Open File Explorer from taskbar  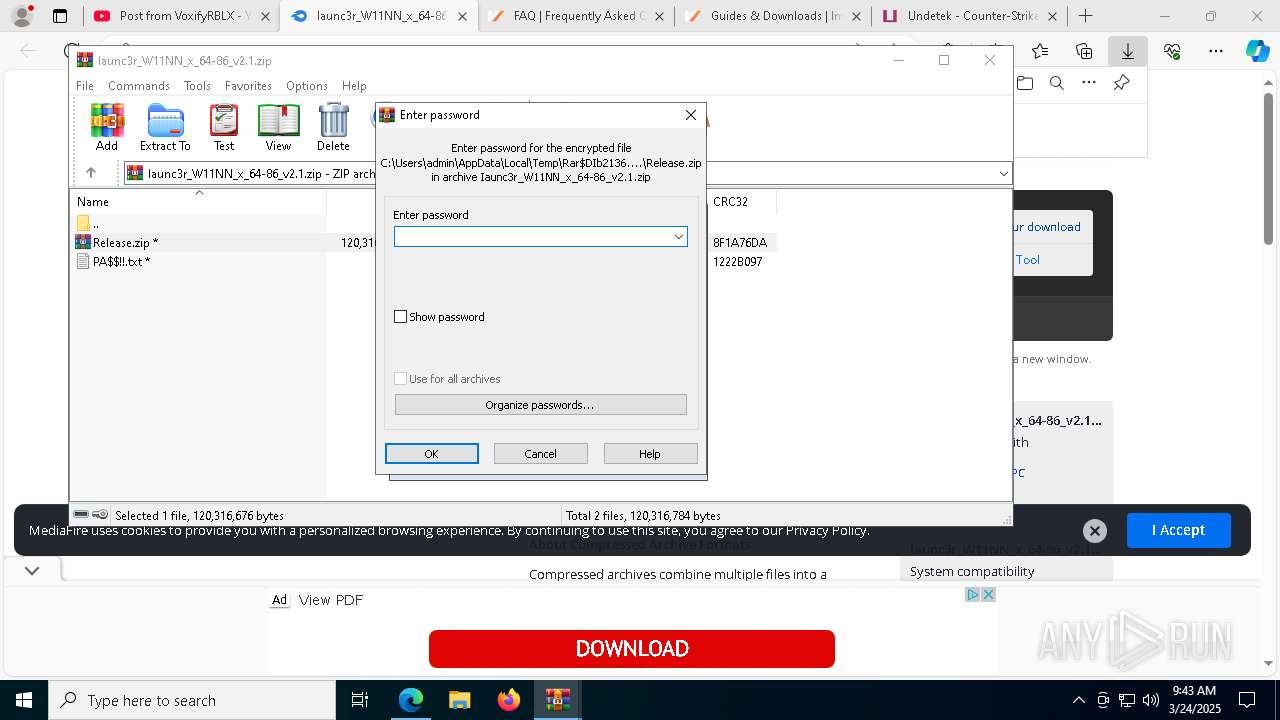click(459, 700)
